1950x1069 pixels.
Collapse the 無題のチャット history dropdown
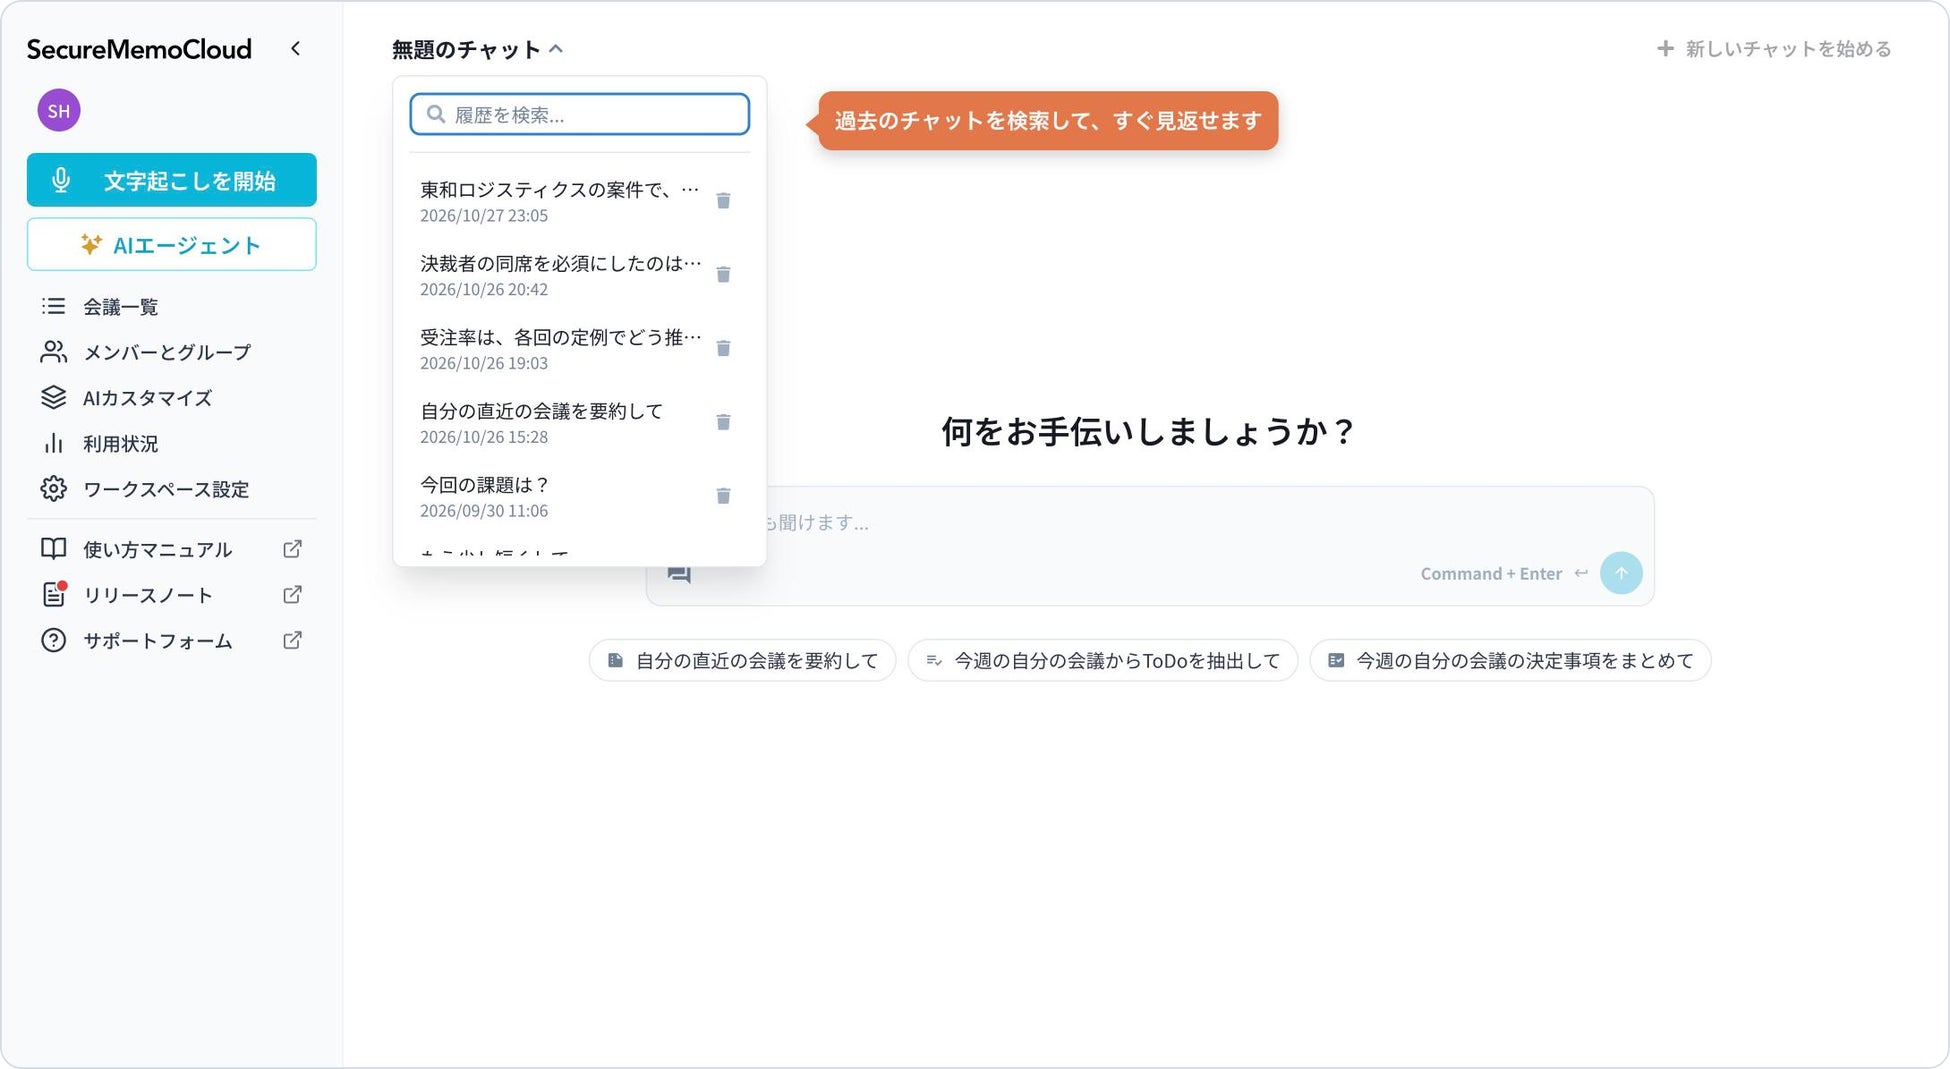478,49
